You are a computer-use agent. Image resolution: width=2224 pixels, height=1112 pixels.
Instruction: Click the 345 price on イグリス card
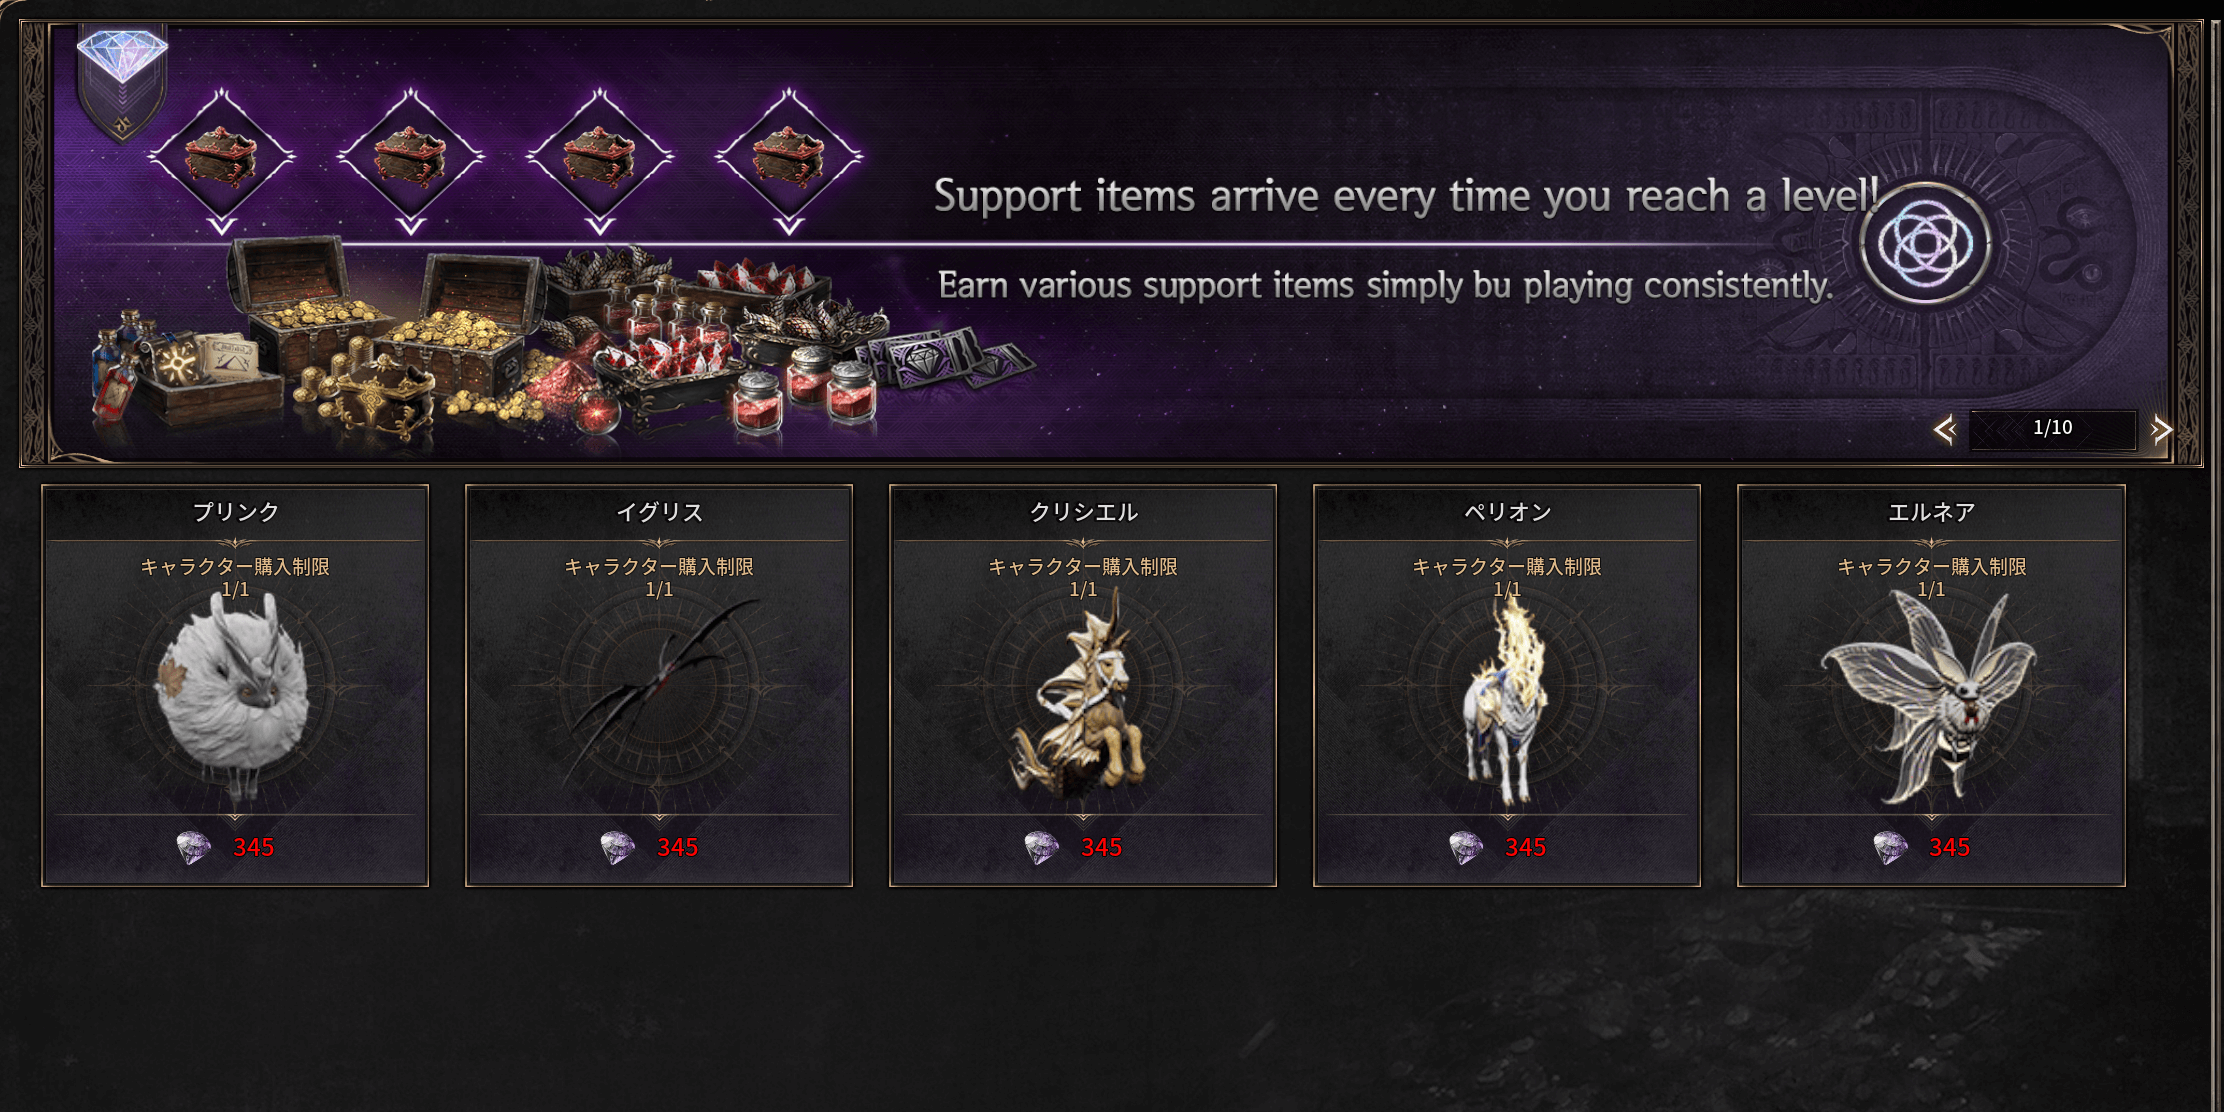tap(677, 848)
